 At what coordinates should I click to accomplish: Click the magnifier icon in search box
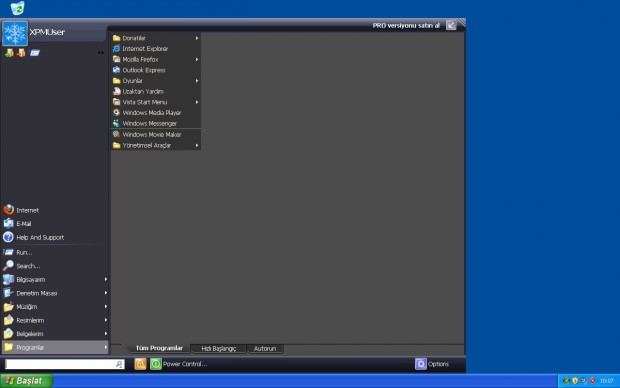pos(119,364)
